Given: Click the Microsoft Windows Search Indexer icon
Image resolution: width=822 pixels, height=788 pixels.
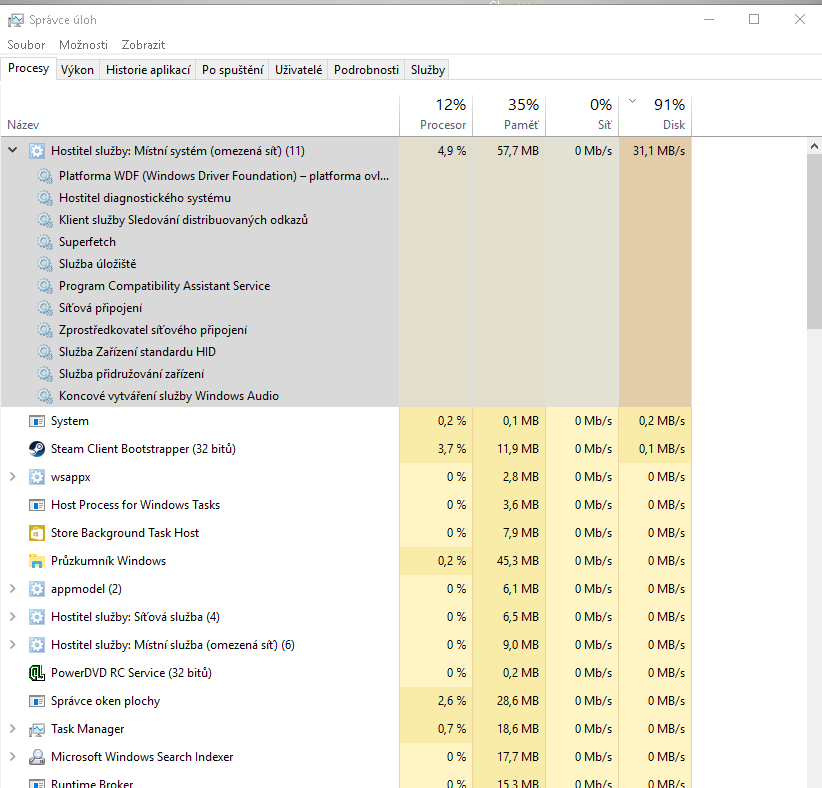Looking at the screenshot, I should 37,757.
